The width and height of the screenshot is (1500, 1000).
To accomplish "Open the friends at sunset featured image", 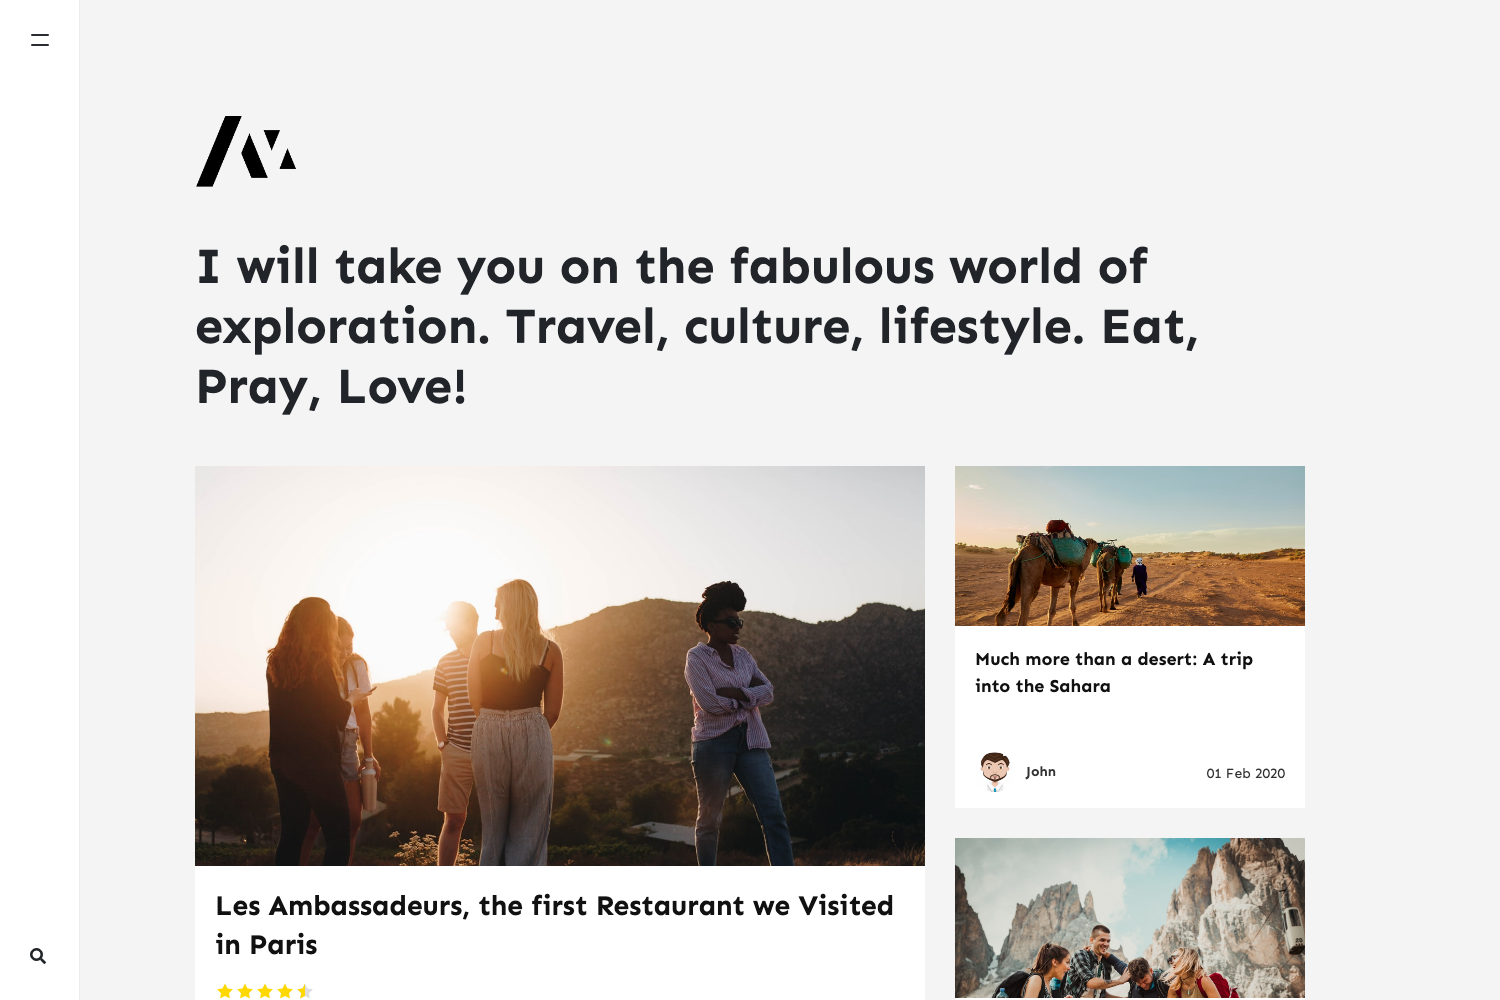I will [560, 666].
